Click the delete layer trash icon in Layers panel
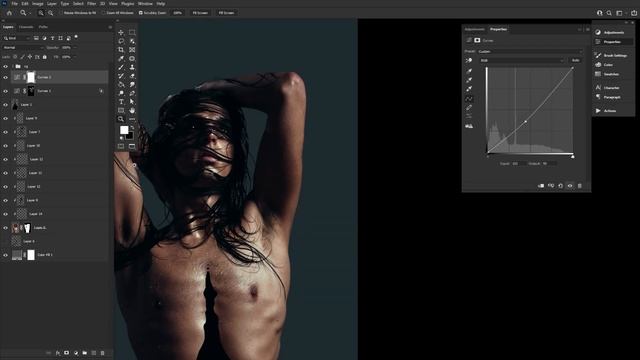 click(x=102, y=353)
